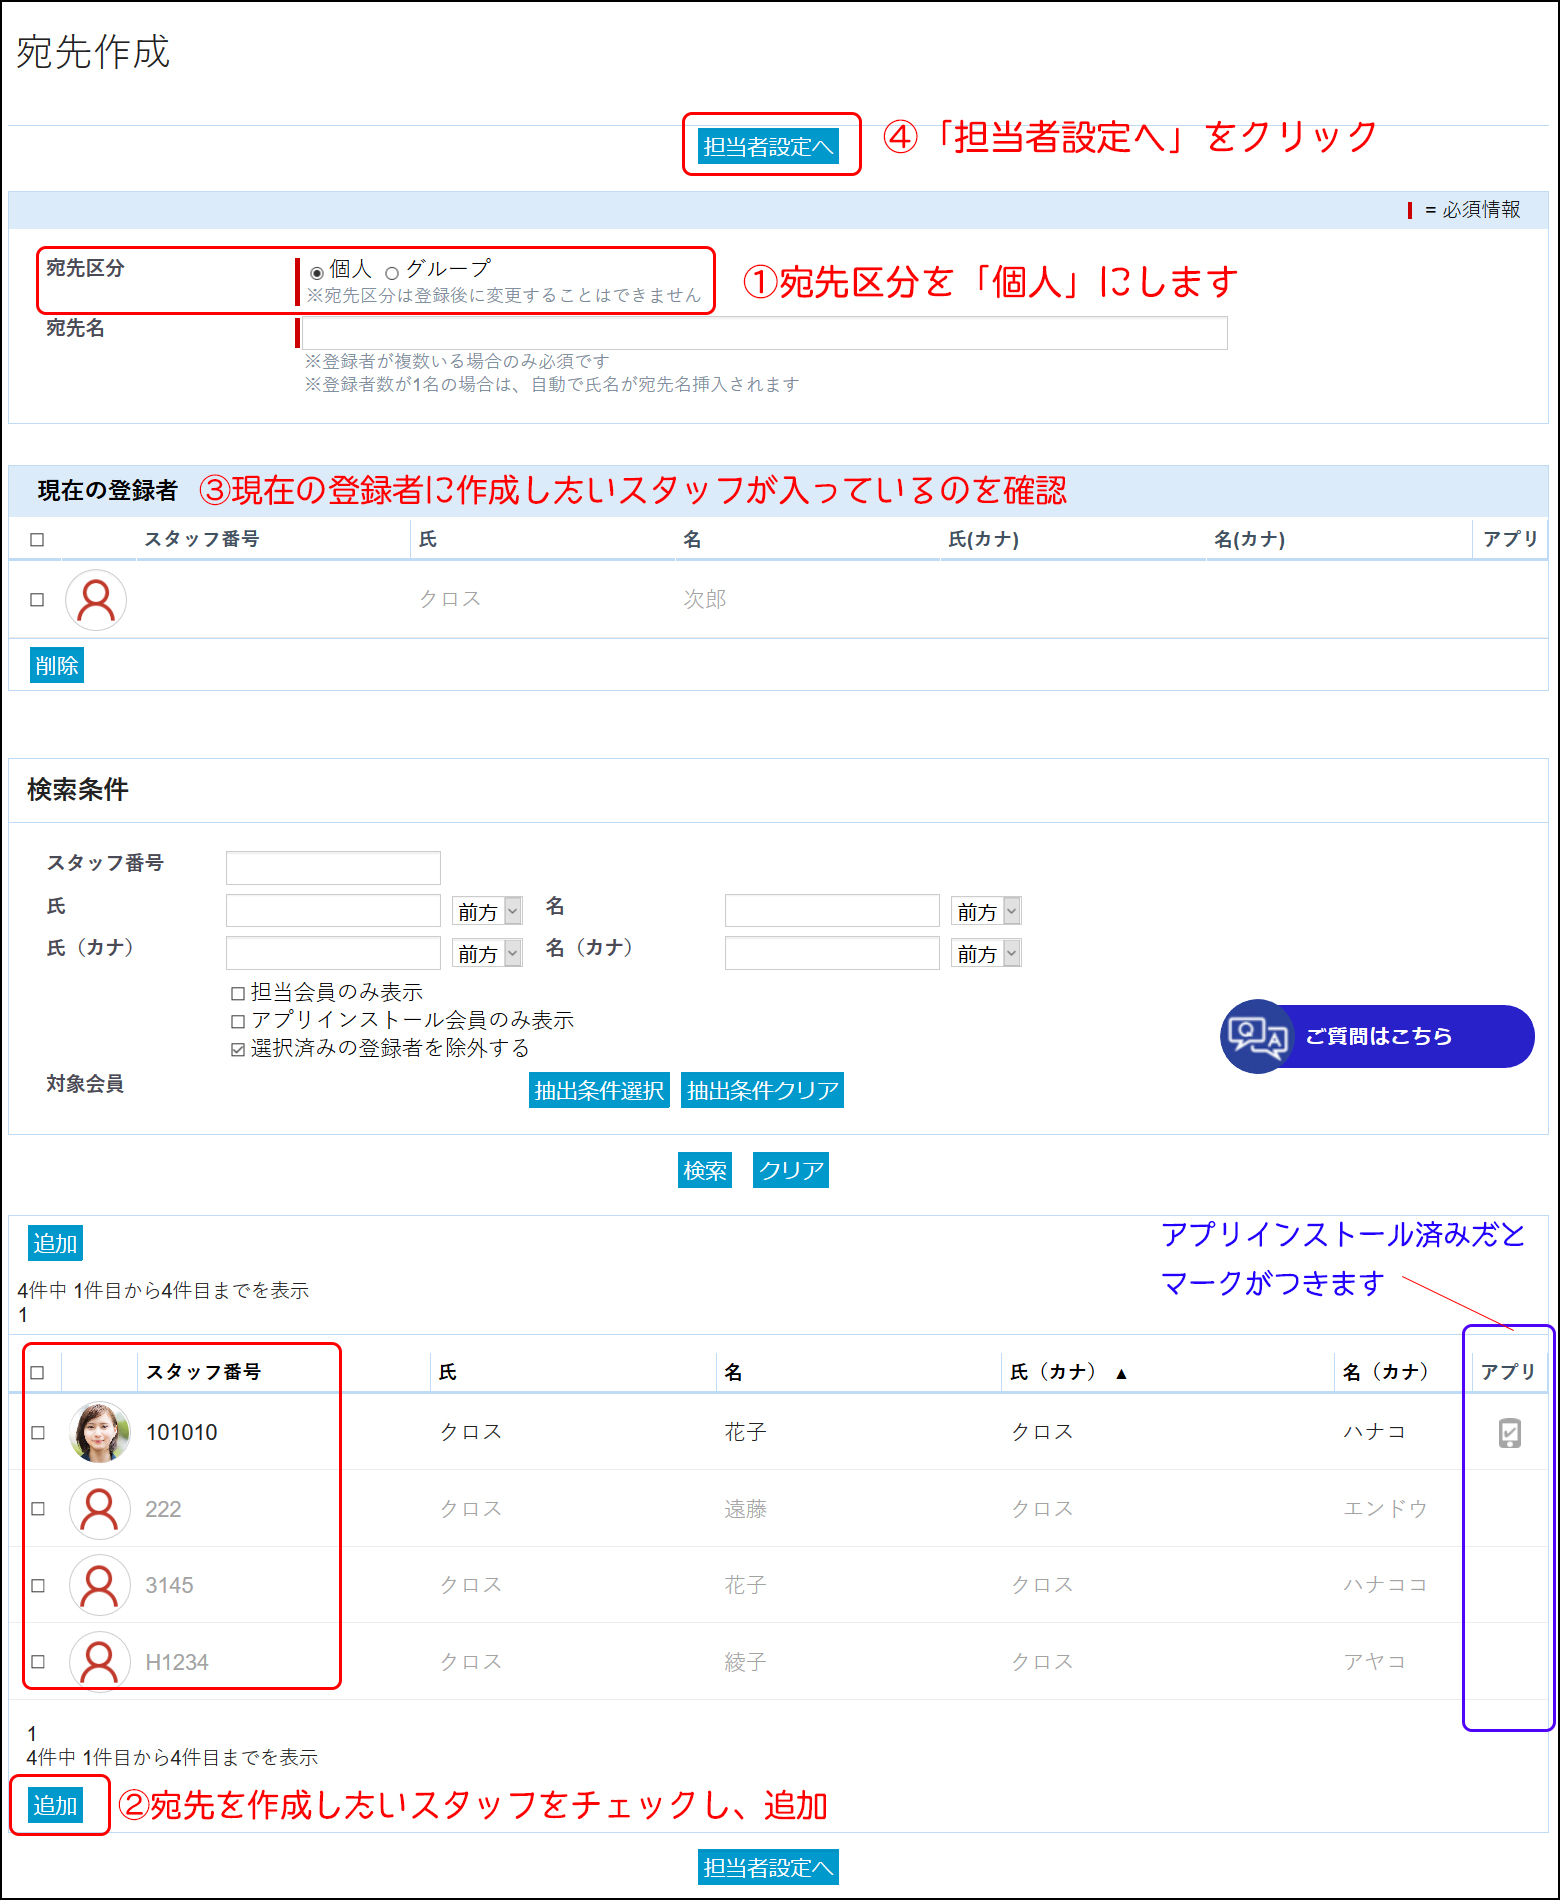Sort results by 氏 column header
1560x1900 pixels.
(x=448, y=1372)
